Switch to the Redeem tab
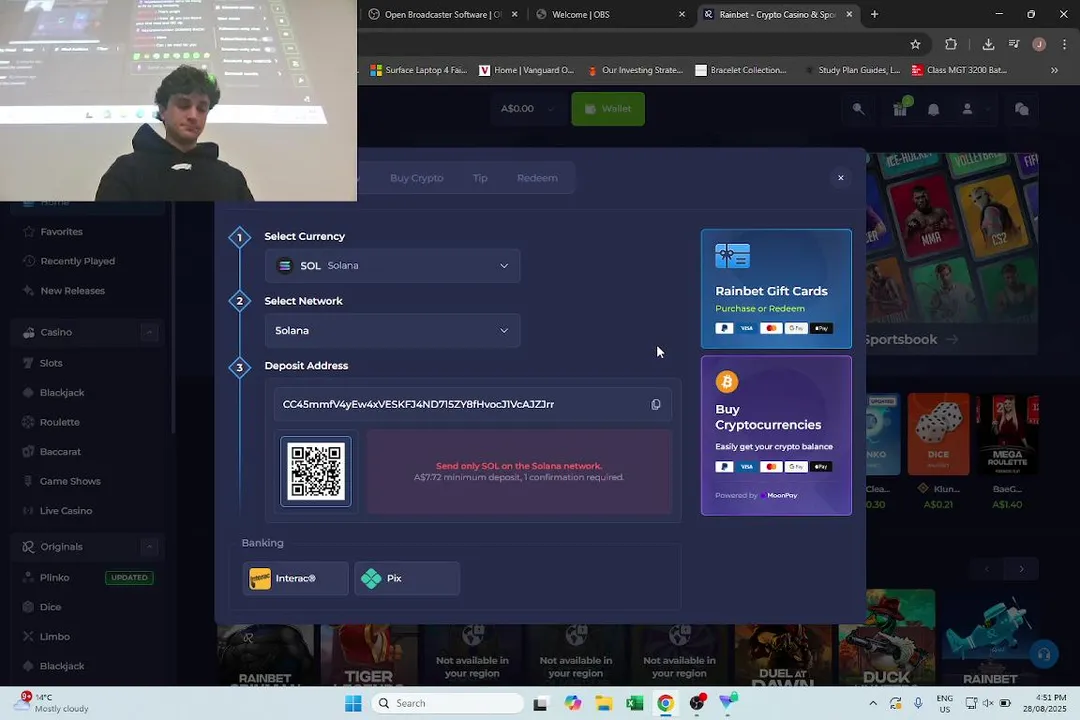1080x720 pixels. [x=537, y=178]
